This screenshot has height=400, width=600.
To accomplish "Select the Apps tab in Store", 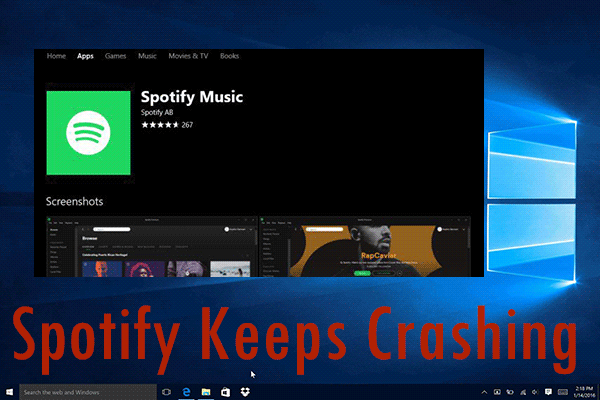I will (85, 56).
